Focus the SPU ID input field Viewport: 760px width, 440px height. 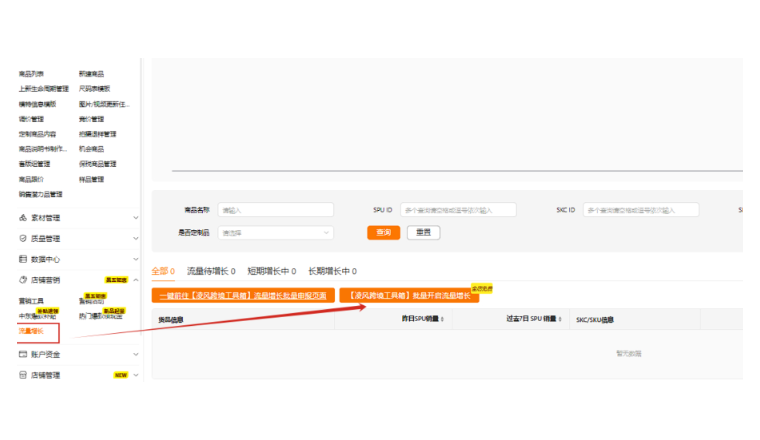pos(458,210)
